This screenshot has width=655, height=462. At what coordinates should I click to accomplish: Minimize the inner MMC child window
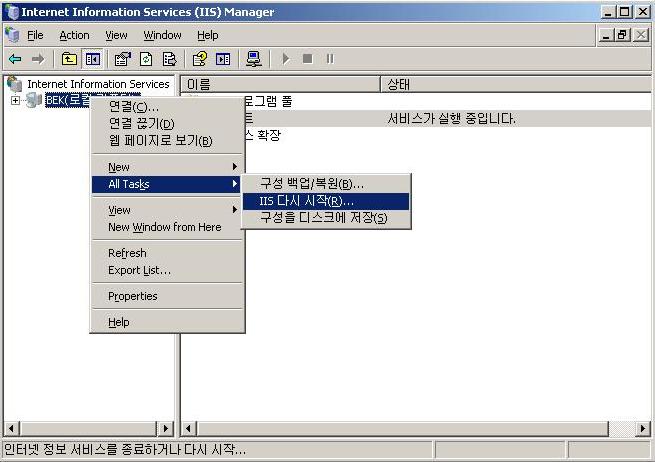pos(606,35)
